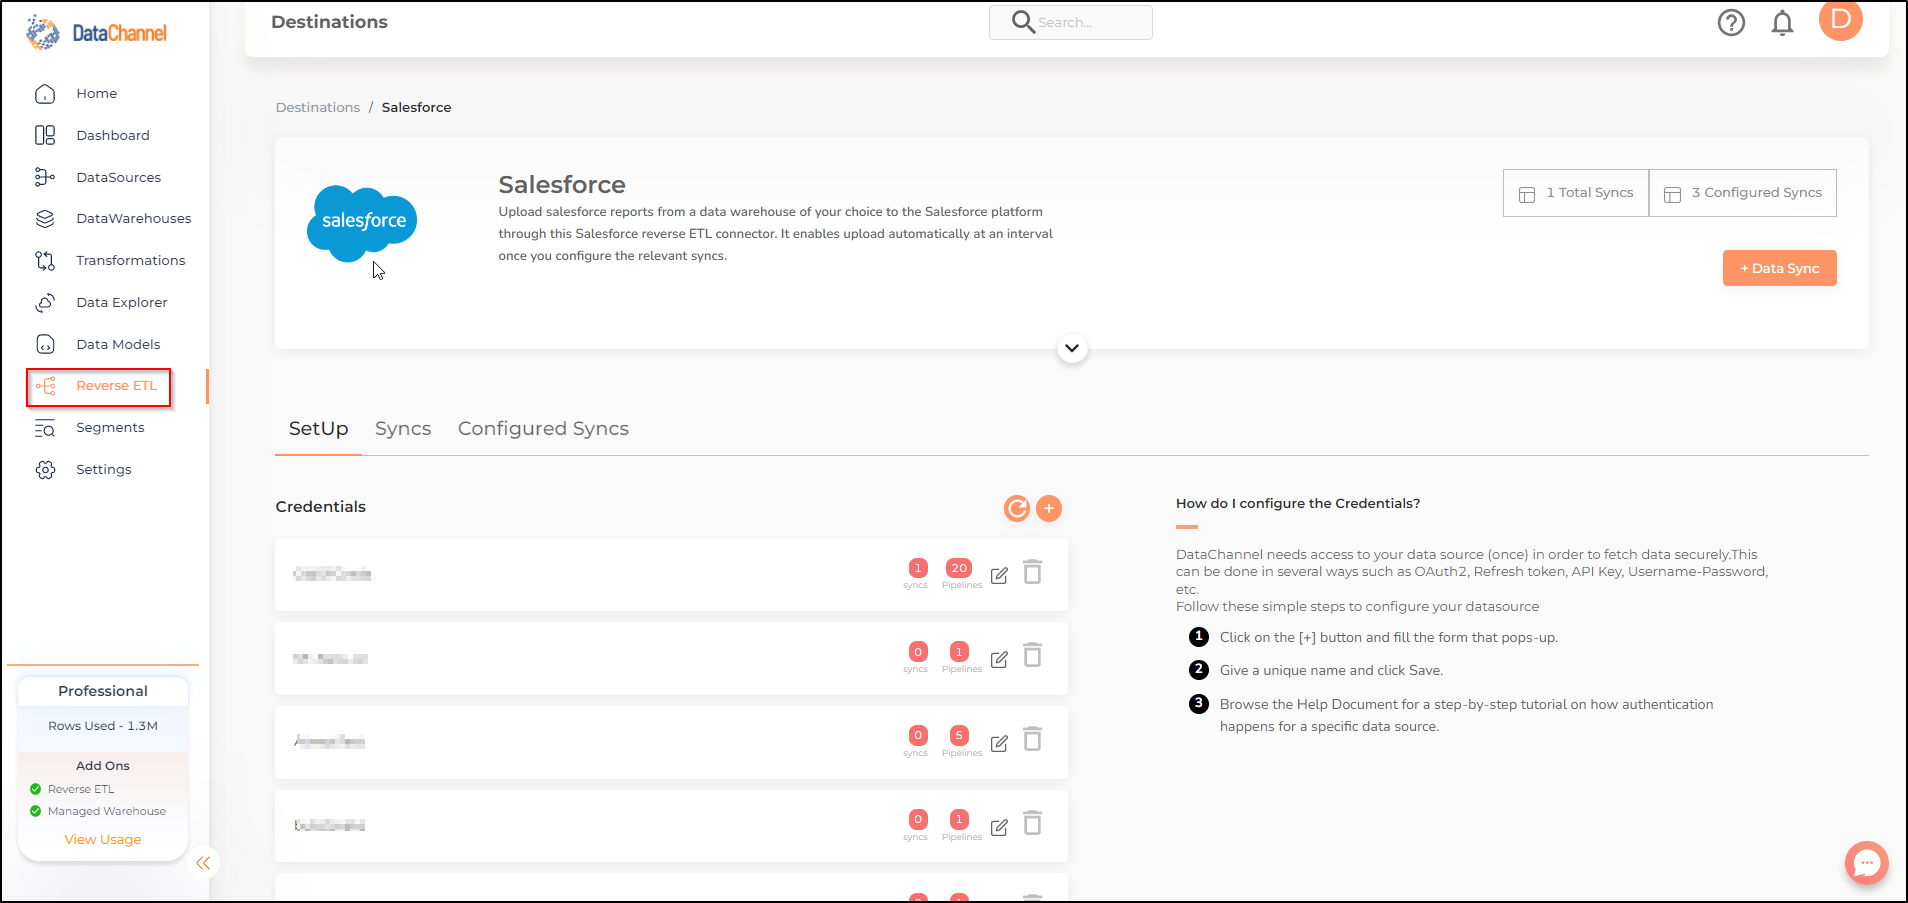Viewport: 1908px width, 903px height.
Task: Click the Transformations icon
Action: (x=45, y=261)
